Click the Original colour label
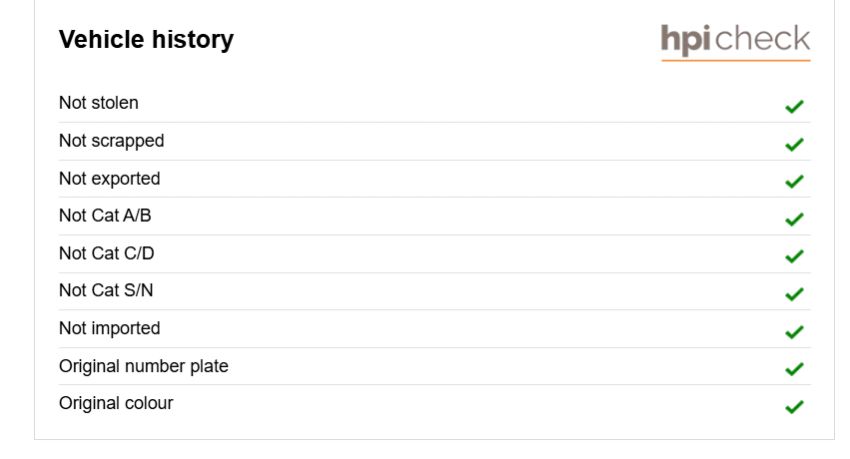 pos(116,403)
